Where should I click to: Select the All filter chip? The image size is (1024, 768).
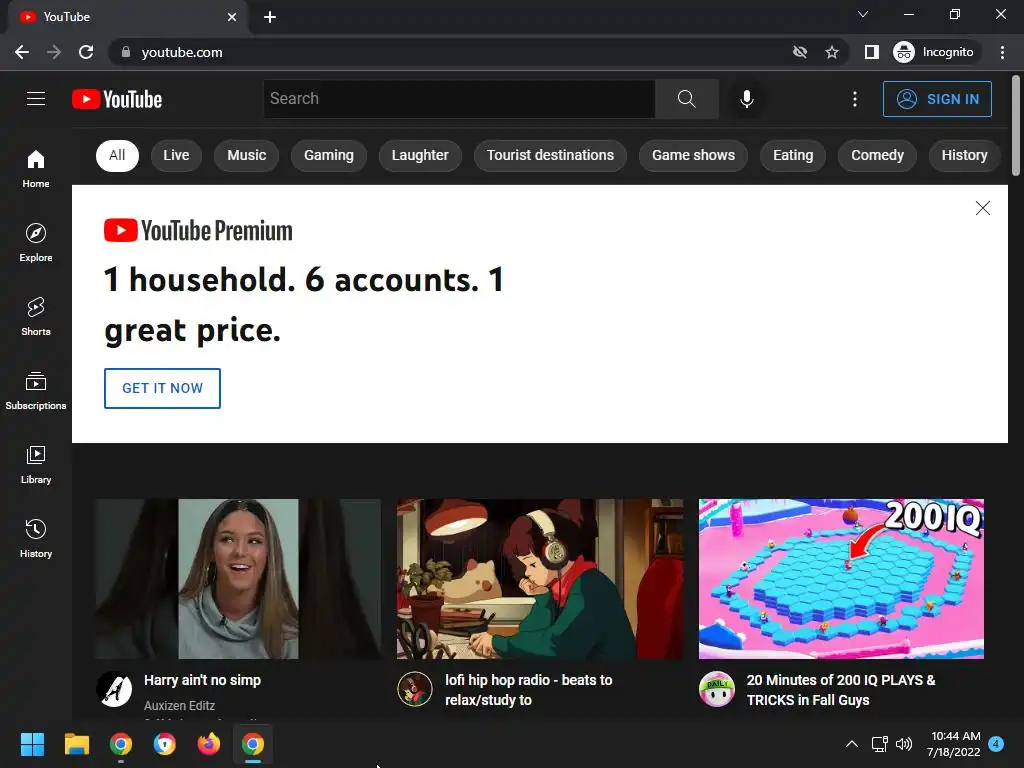pyautogui.click(x=117, y=155)
